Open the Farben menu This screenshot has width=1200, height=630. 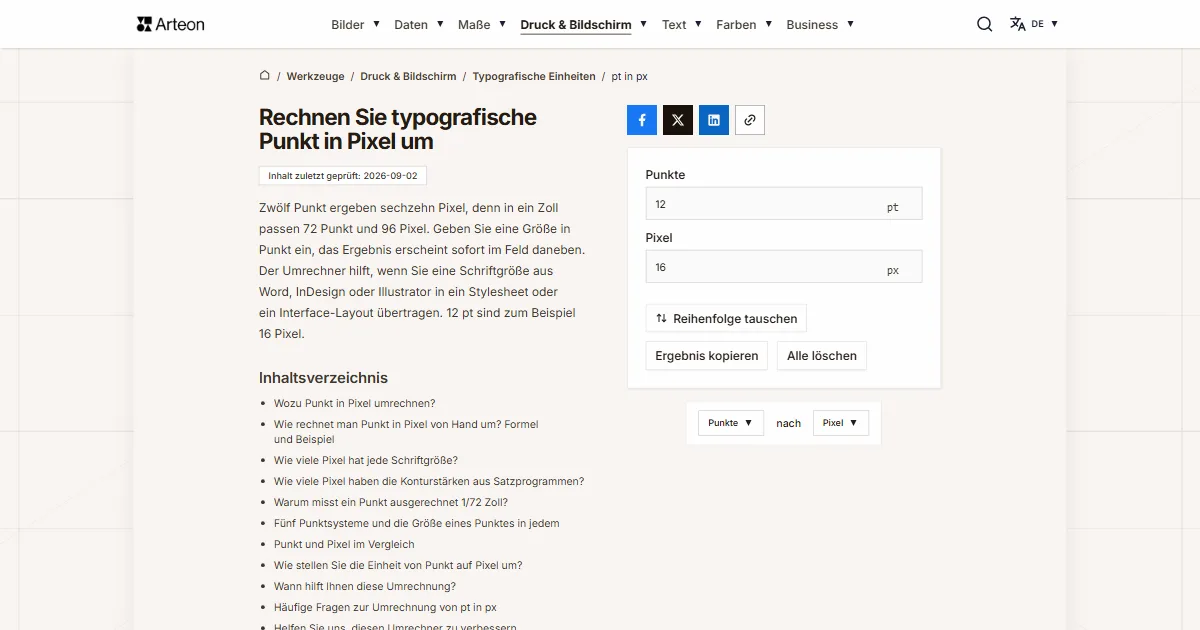click(744, 24)
